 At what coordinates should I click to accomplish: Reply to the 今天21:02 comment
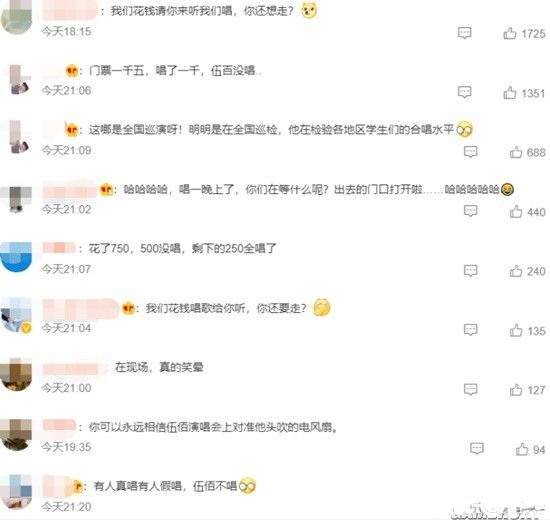click(x=470, y=211)
